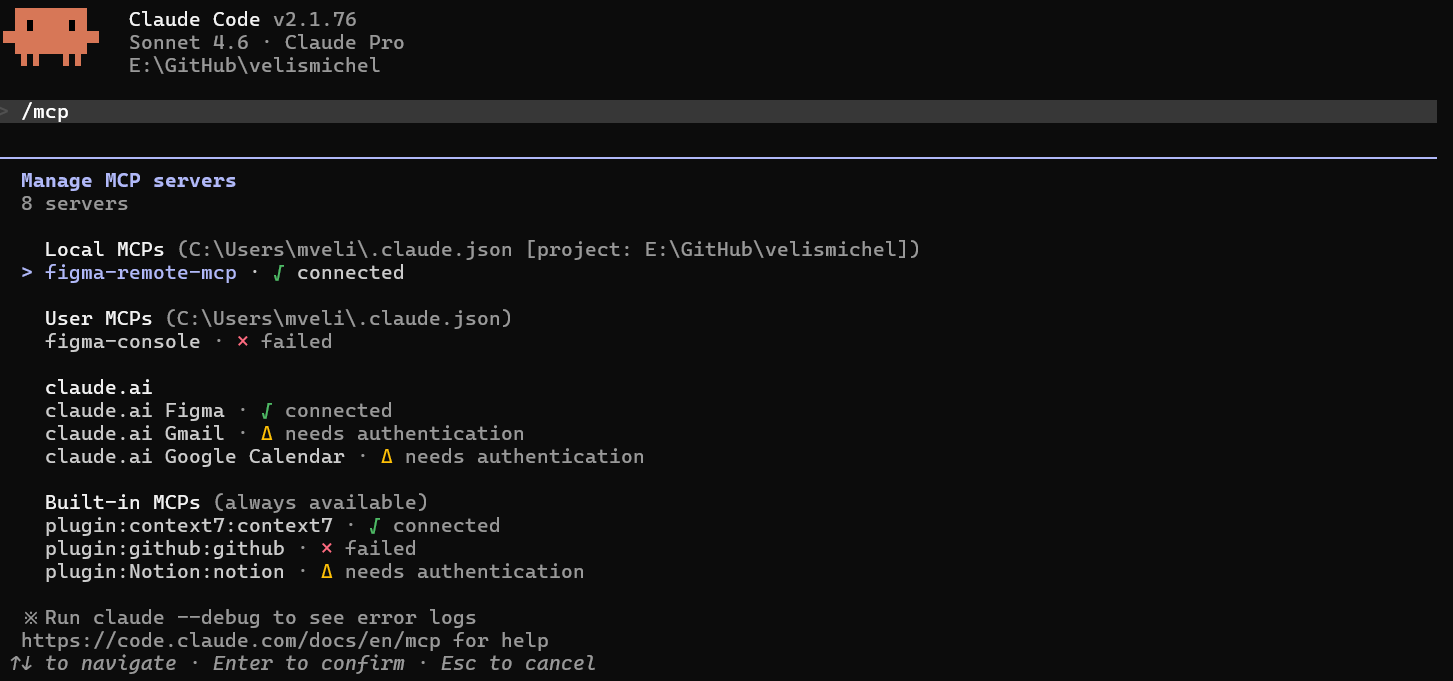Select the figma-remote-mcp server entry

(x=224, y=273)
